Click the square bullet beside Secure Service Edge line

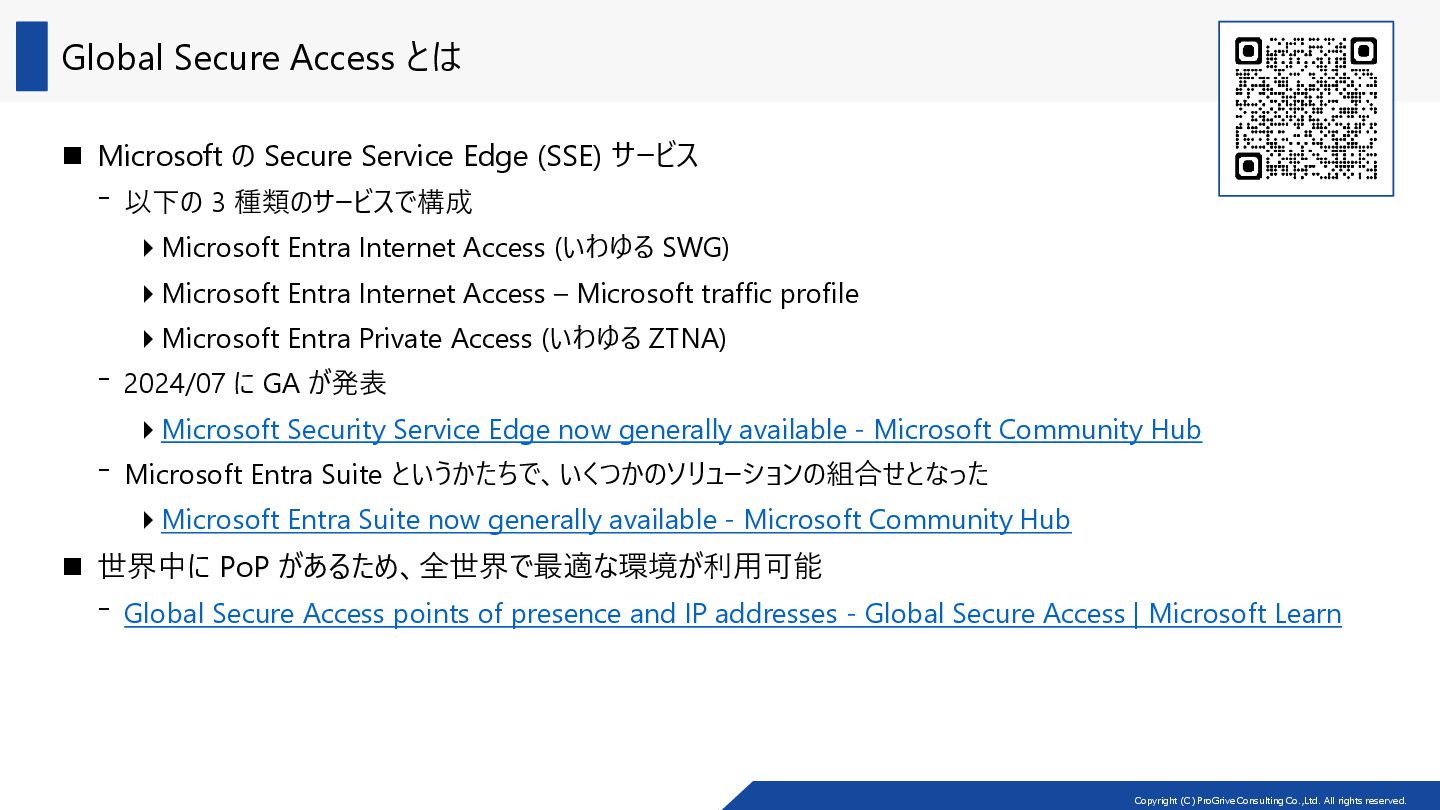pyautogui.click(x=72, y=156)
